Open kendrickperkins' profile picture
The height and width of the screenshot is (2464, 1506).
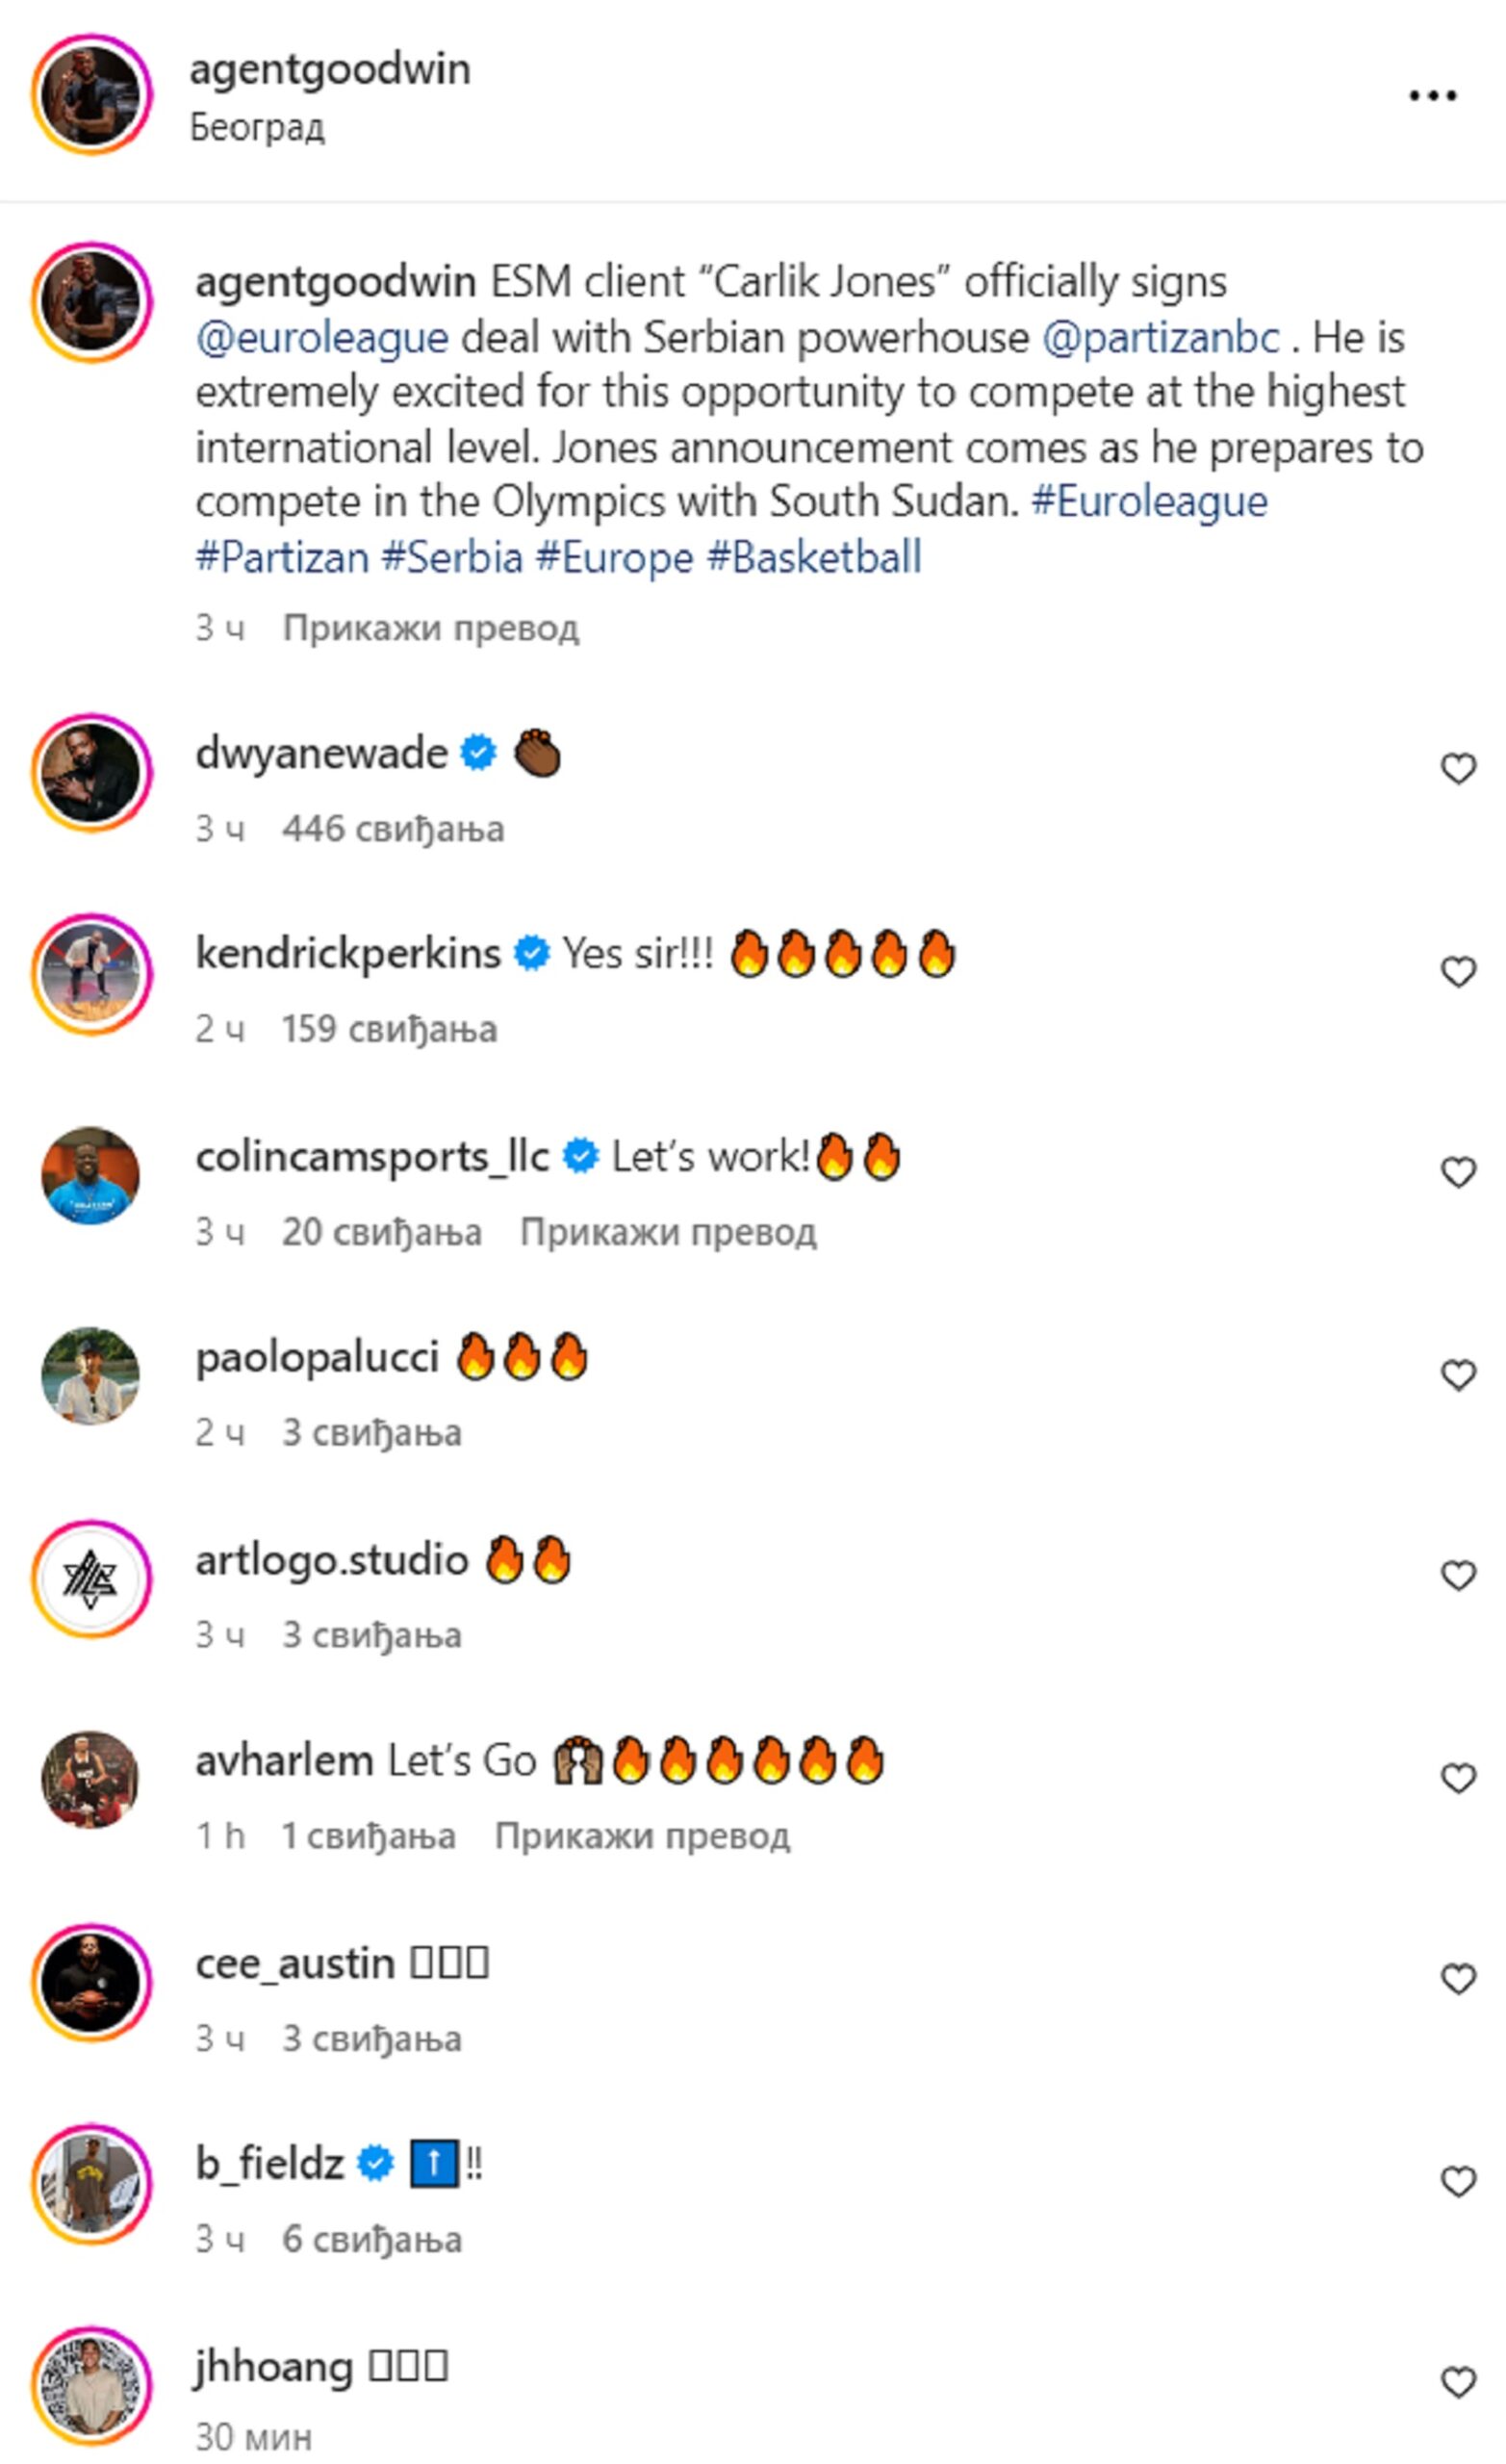click(92, 968)
